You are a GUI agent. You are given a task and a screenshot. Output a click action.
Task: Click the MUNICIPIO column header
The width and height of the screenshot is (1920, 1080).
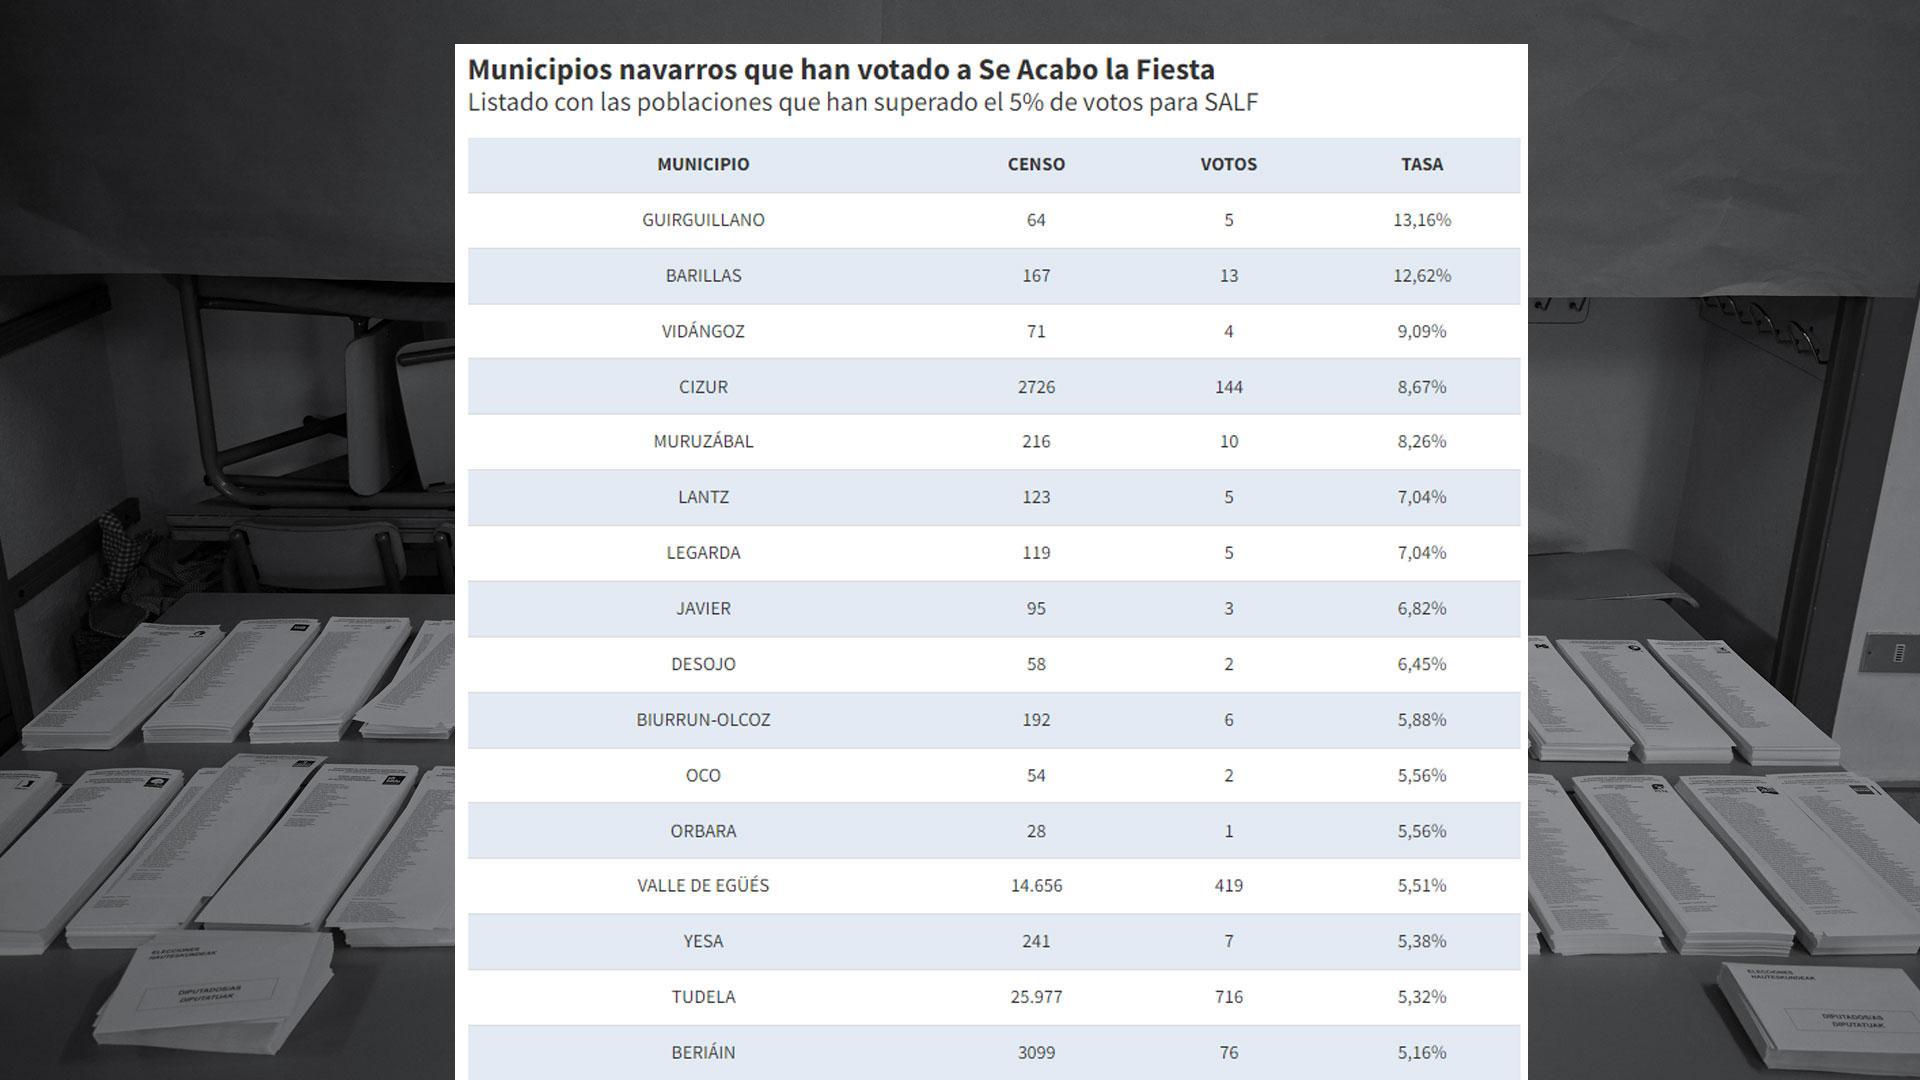703,164
